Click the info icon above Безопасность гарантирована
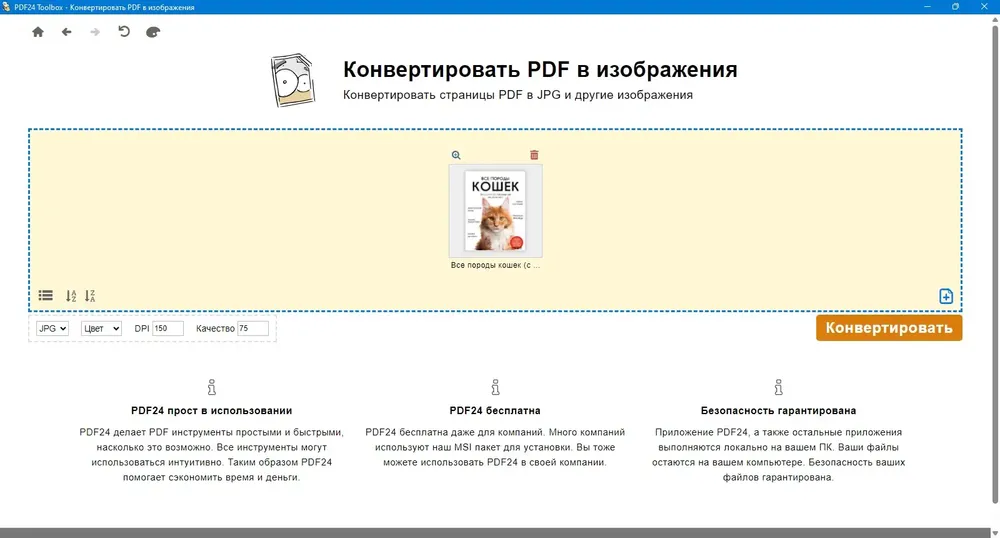The height and width of the screenshot is (538, 1000). click(778, 387)
